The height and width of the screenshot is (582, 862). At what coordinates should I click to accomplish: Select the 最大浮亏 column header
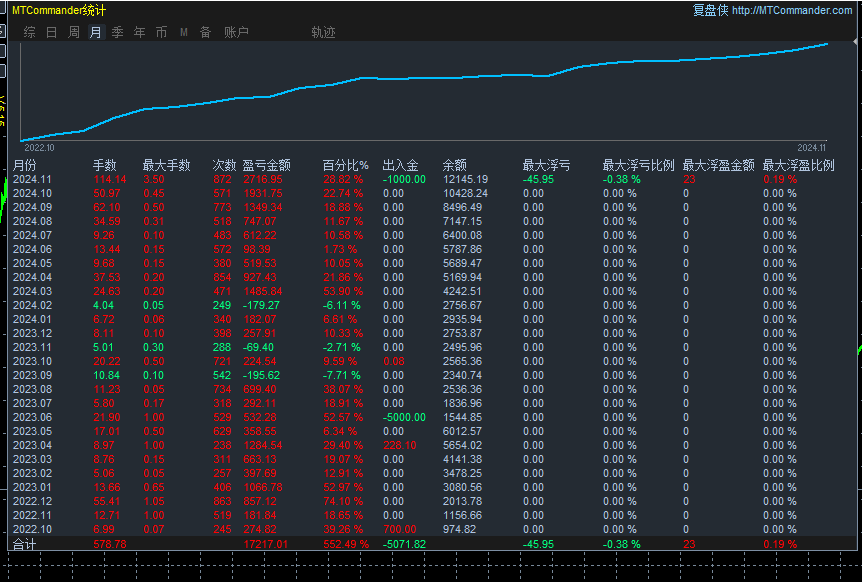click(x=546, y=165)
